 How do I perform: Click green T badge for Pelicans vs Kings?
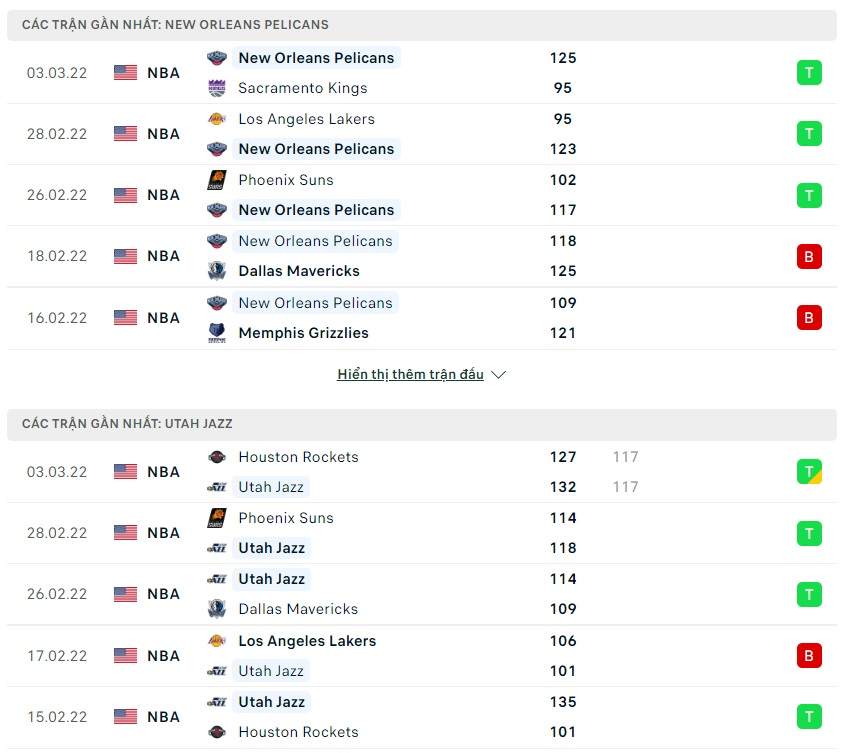click(x=809, y=73)
